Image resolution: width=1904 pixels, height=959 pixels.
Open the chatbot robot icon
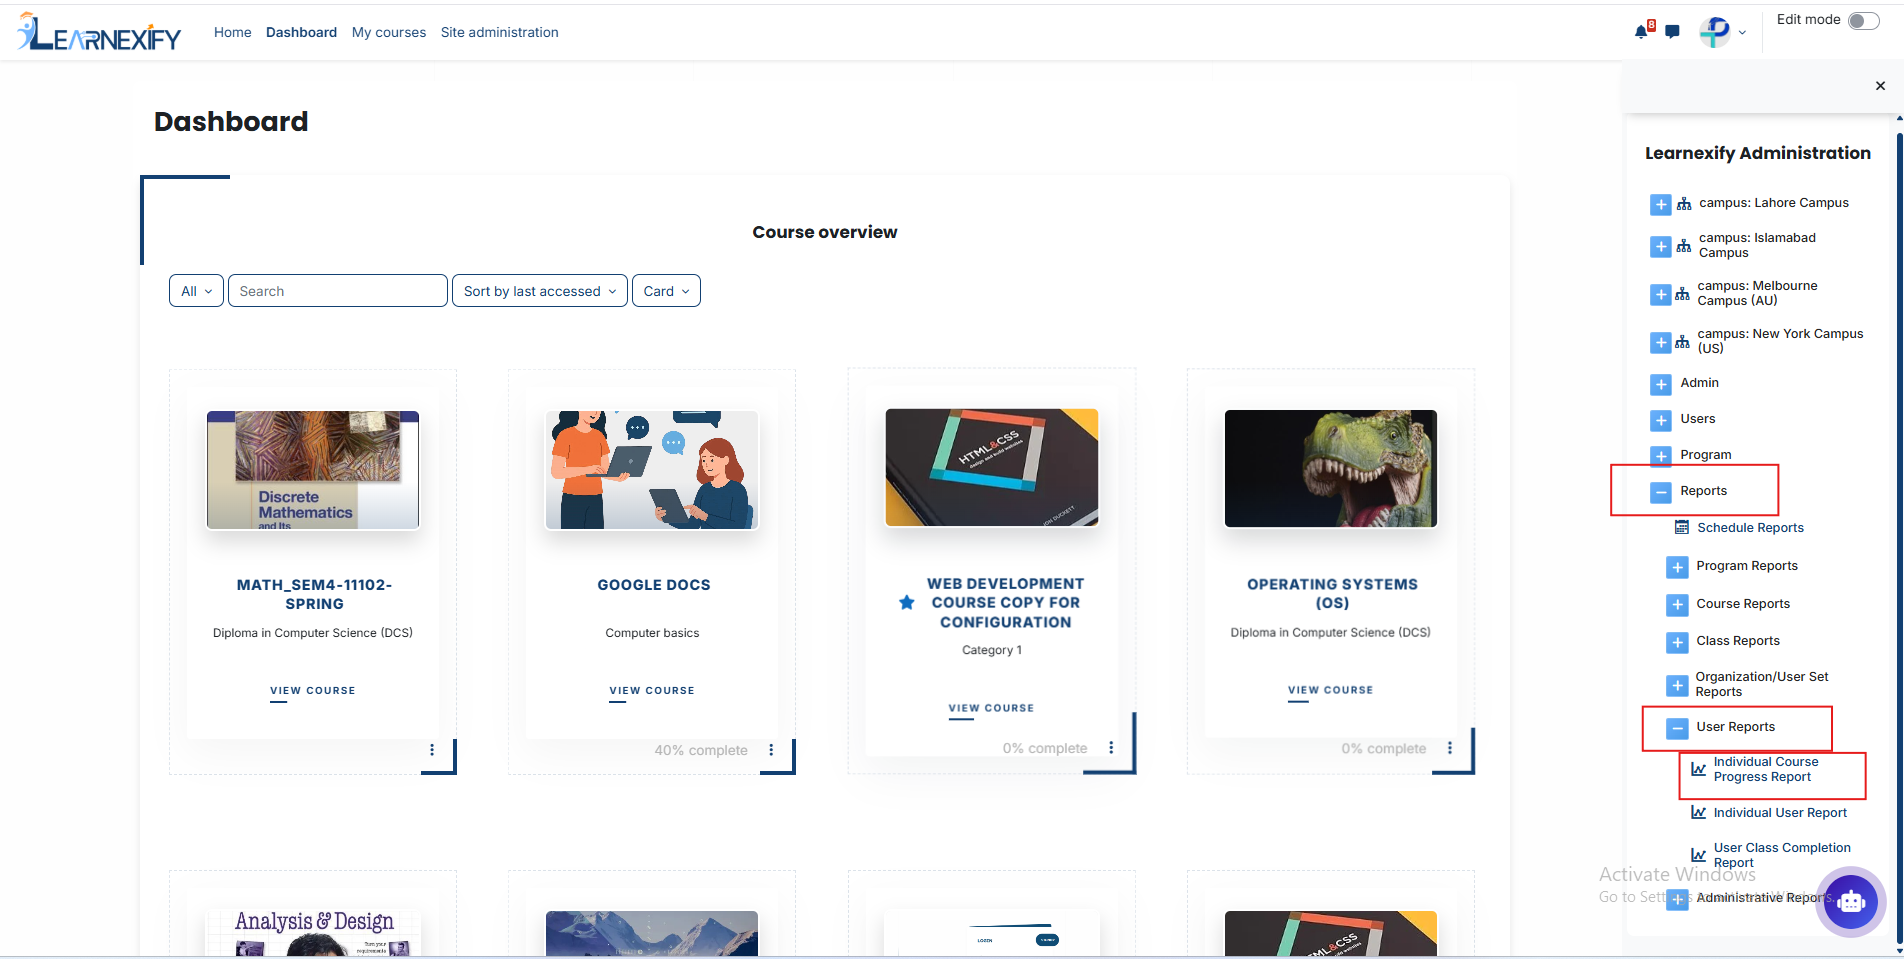click(x=1851, y=901)
